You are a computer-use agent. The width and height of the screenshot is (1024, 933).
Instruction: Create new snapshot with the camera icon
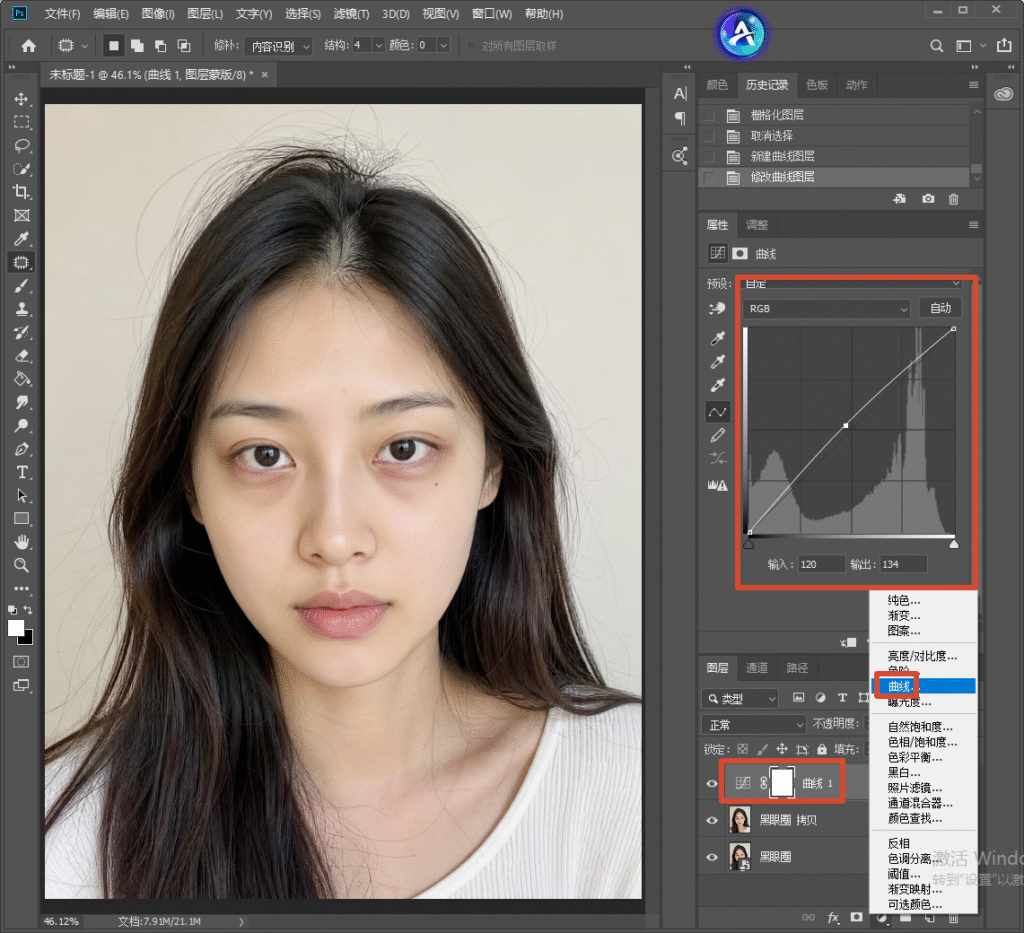(x=928, y=198)
